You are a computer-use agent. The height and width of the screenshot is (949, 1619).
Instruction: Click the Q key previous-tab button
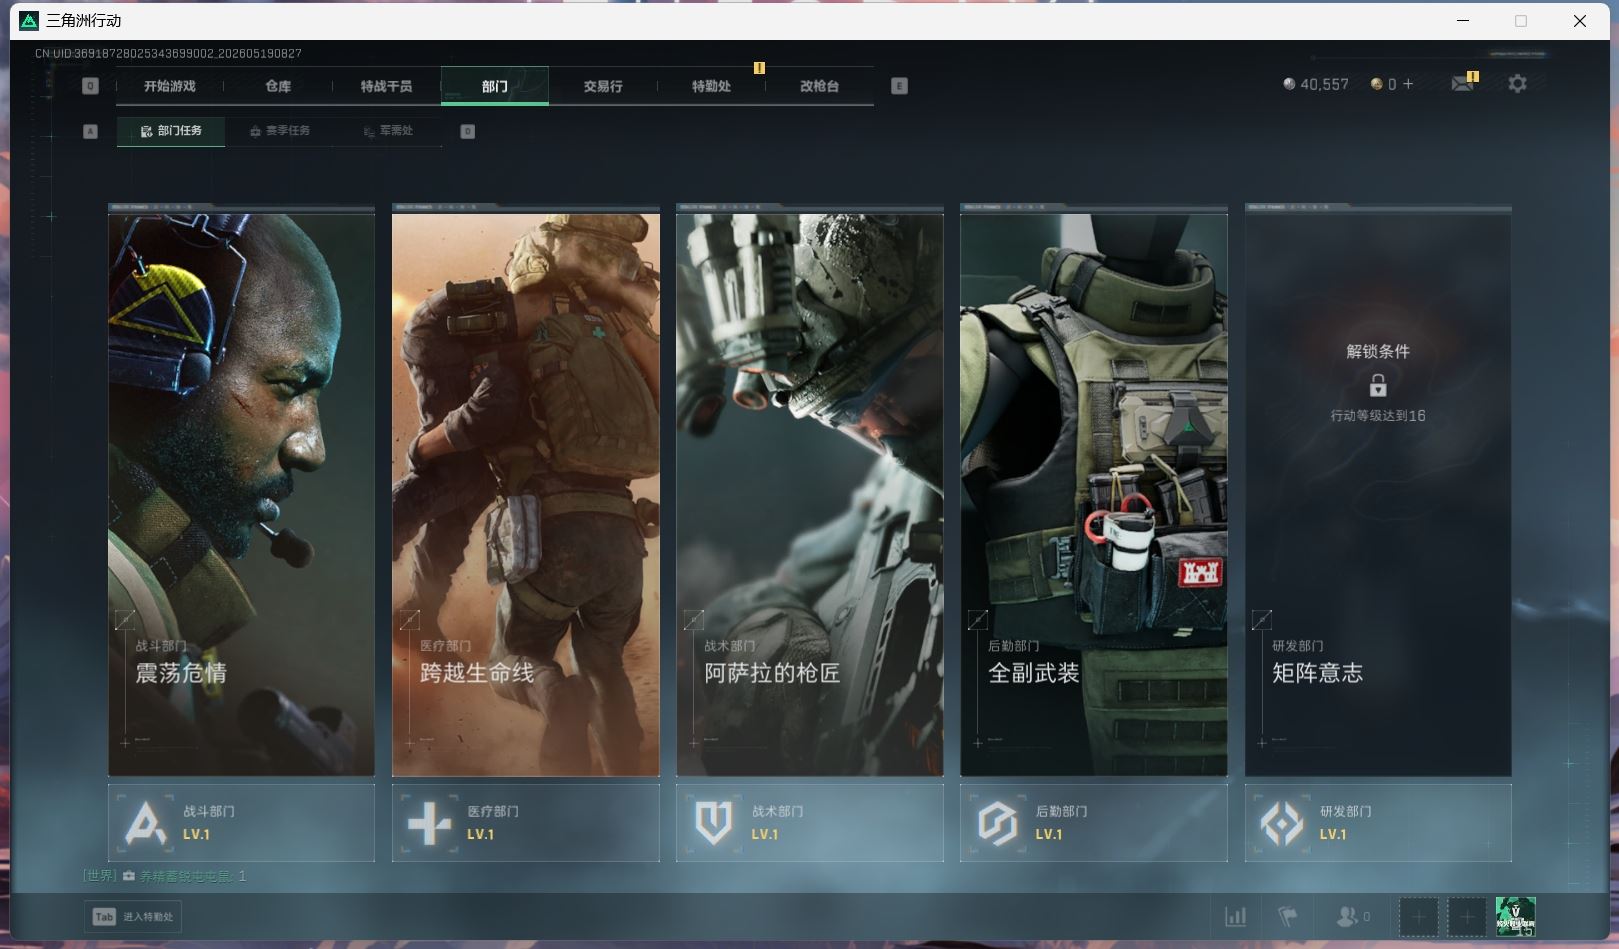click(90, 86)
